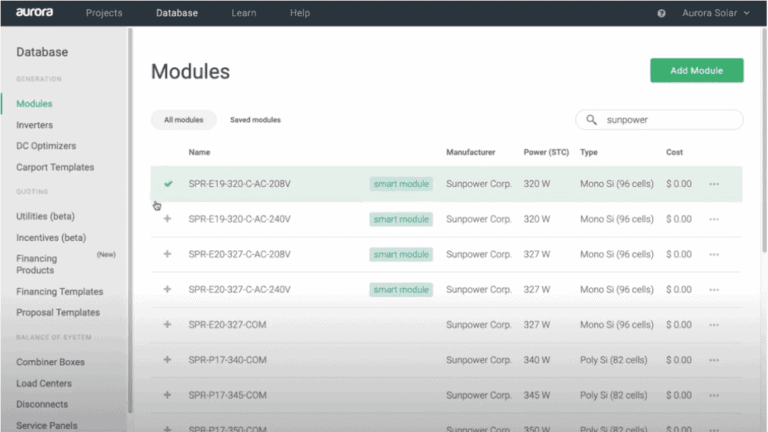Viewport: 768px width, 432px height.
Task: Open Combiner Boxes in the sidebar
Action: coord(50,362)
